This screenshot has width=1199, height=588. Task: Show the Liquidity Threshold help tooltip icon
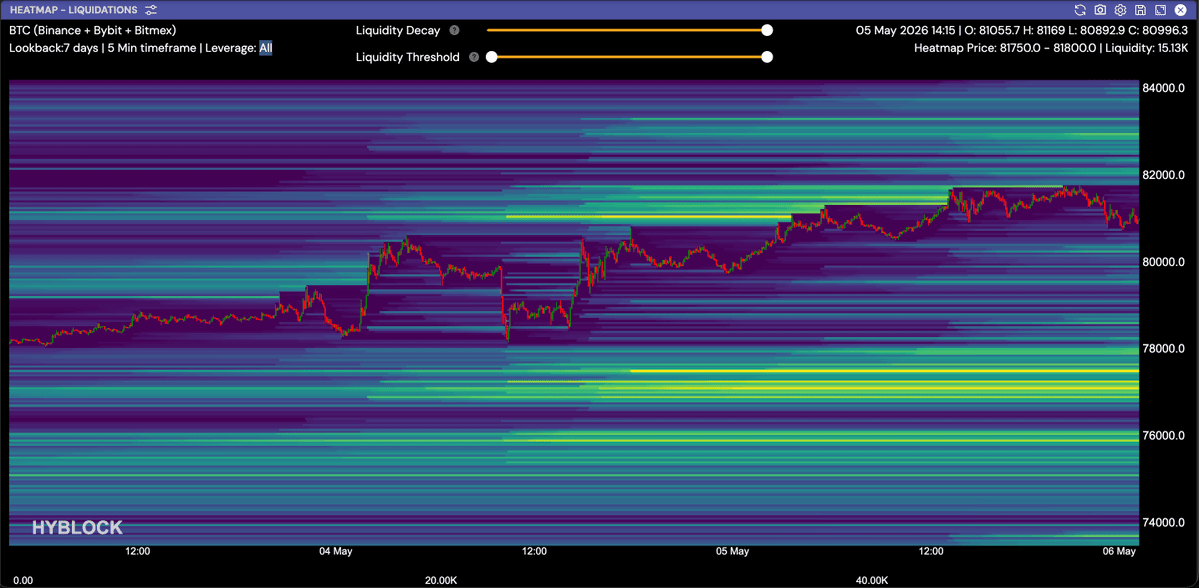[x=474, y=57]
